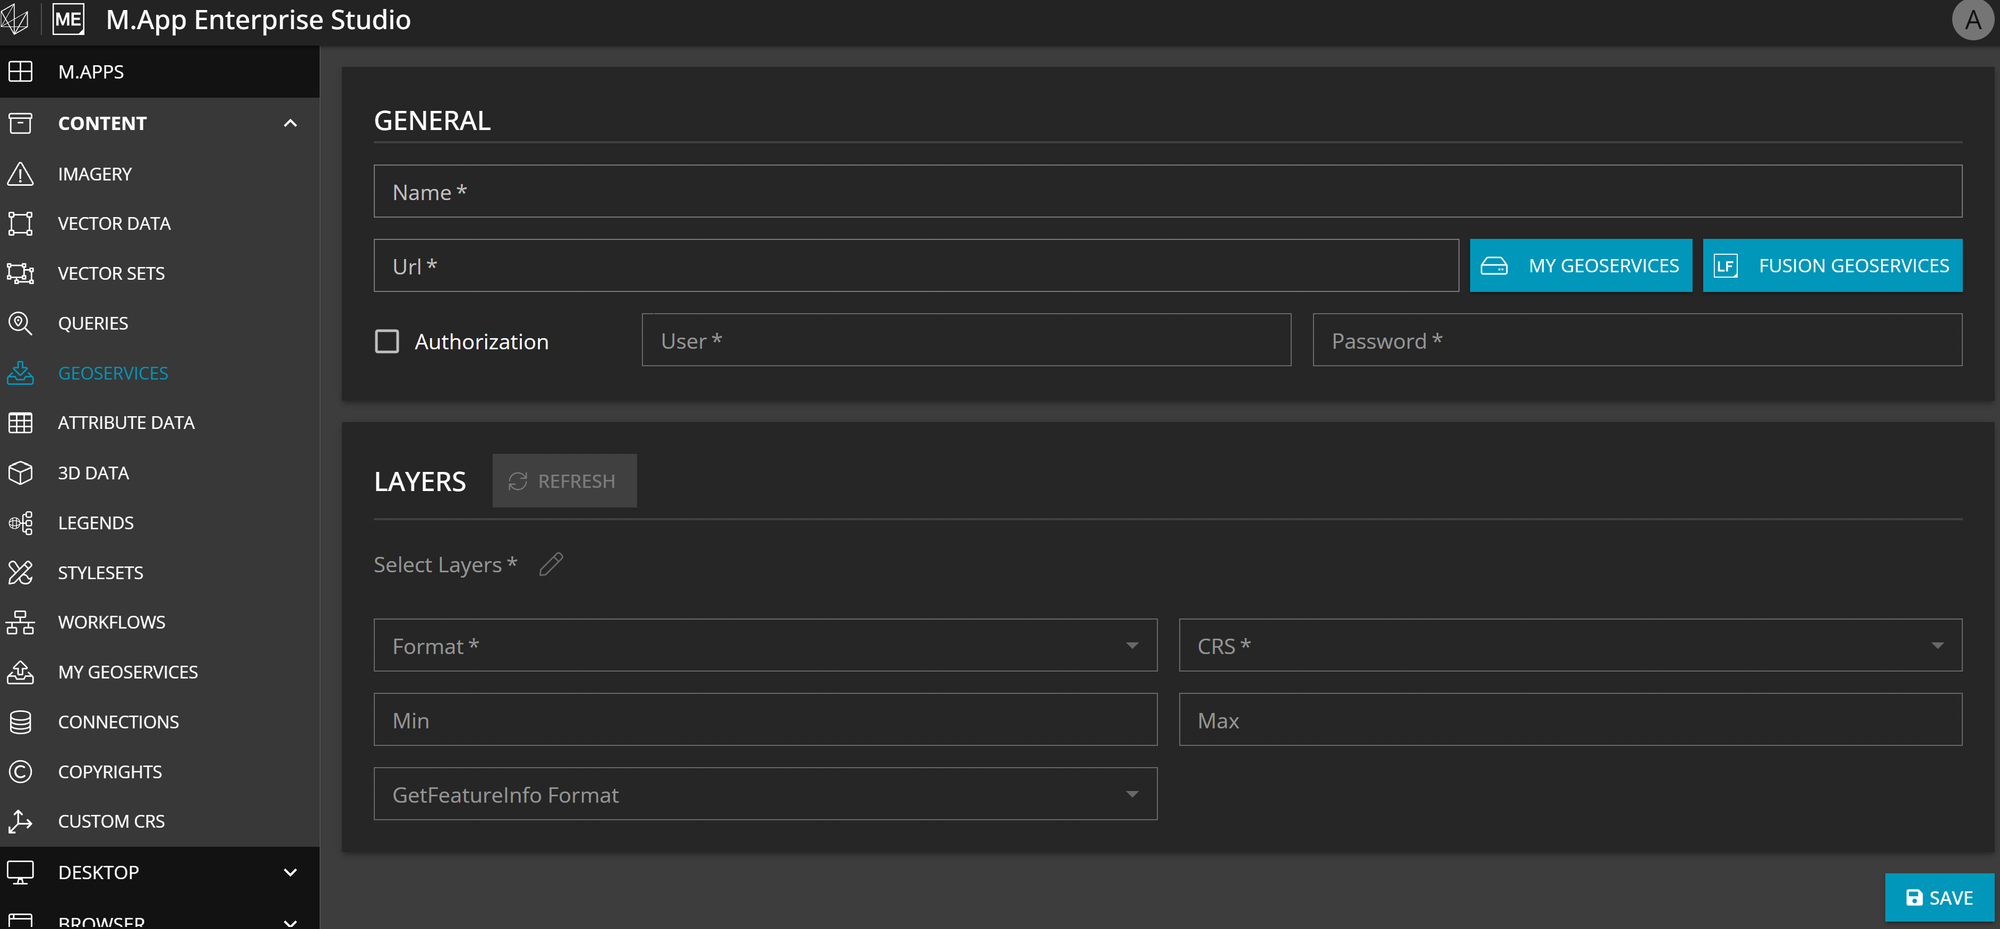
Task: Collapse the Content section chevron
Action: tap(290, 123)
